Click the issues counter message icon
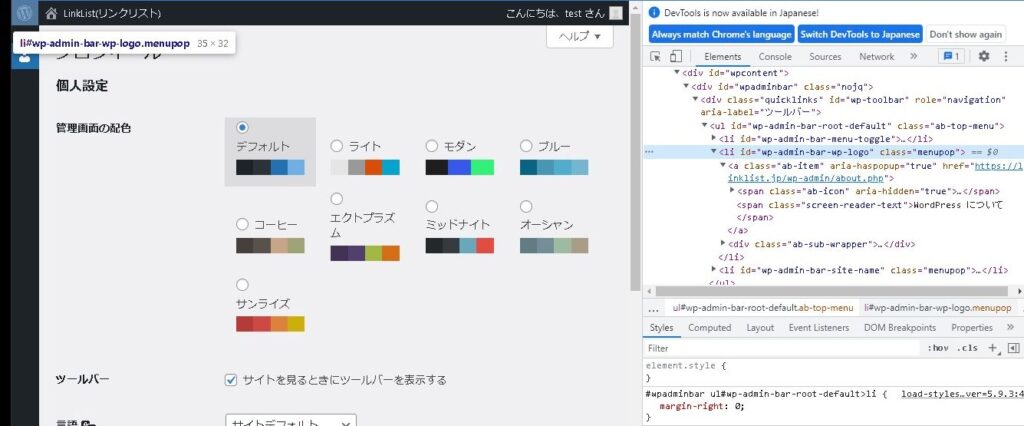The height and width of the screenshot is (426, 1024). click(x=950, y=57)
